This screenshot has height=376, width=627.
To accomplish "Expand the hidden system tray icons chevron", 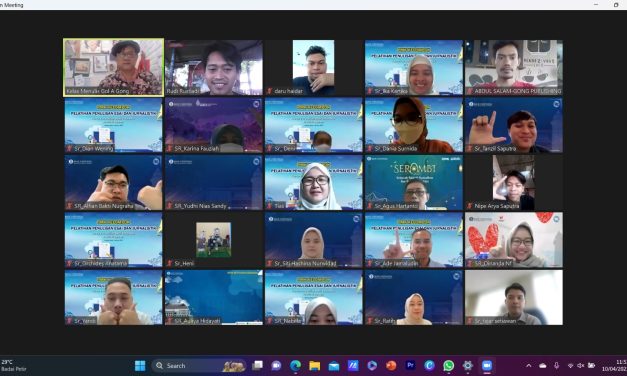I will pyautogui.click(x=529, y=366).
